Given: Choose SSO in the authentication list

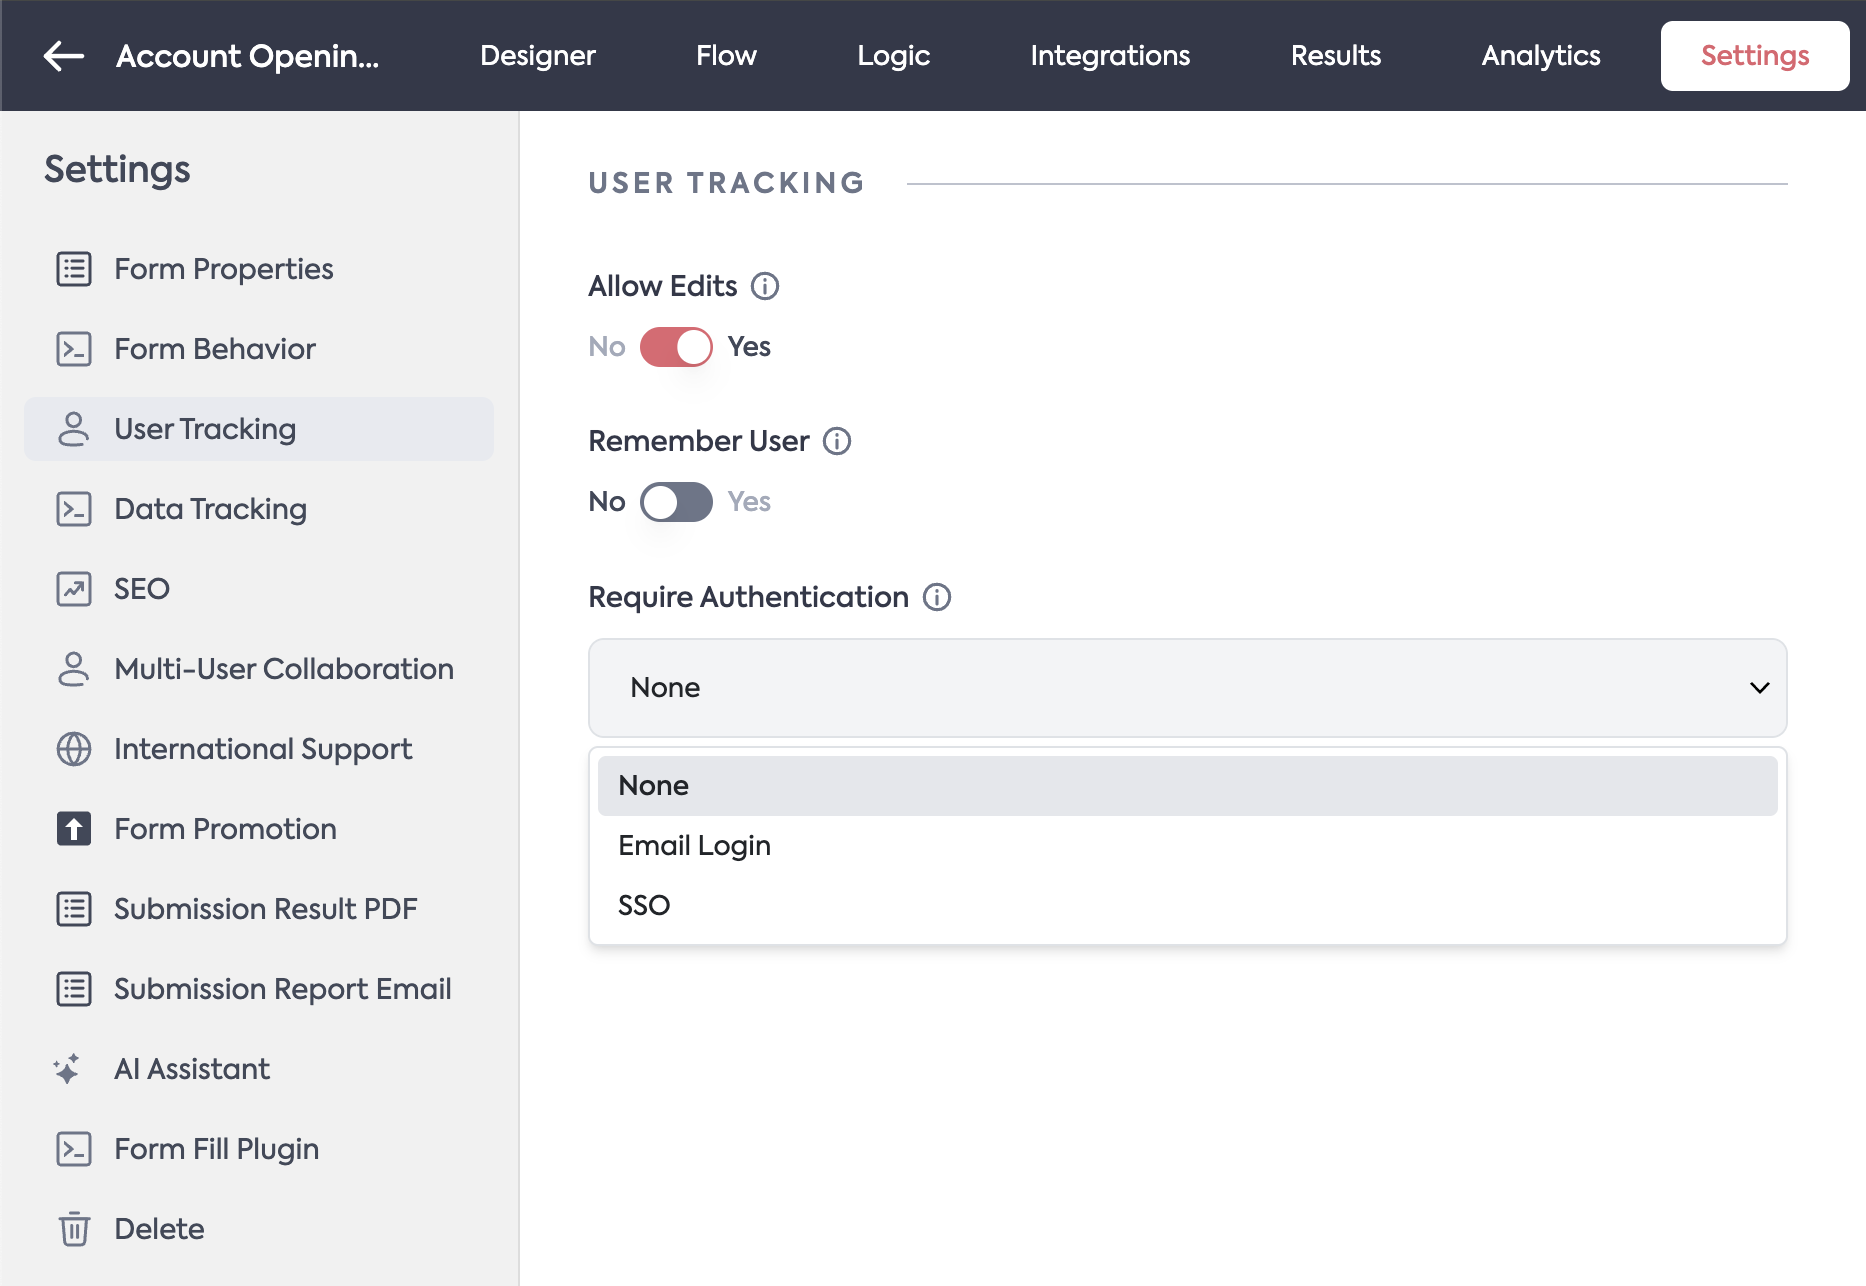Looking at the screenshot, I should coord(644,906).
